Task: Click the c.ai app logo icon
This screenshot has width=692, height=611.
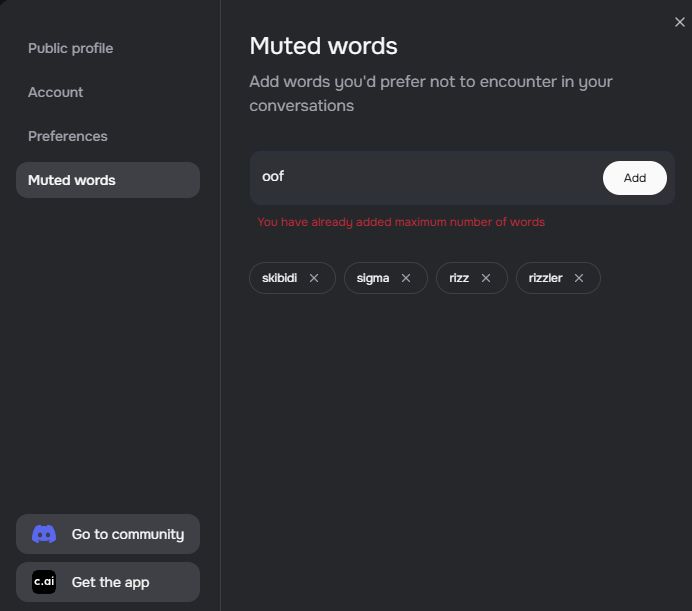Action: click(44, 582)
